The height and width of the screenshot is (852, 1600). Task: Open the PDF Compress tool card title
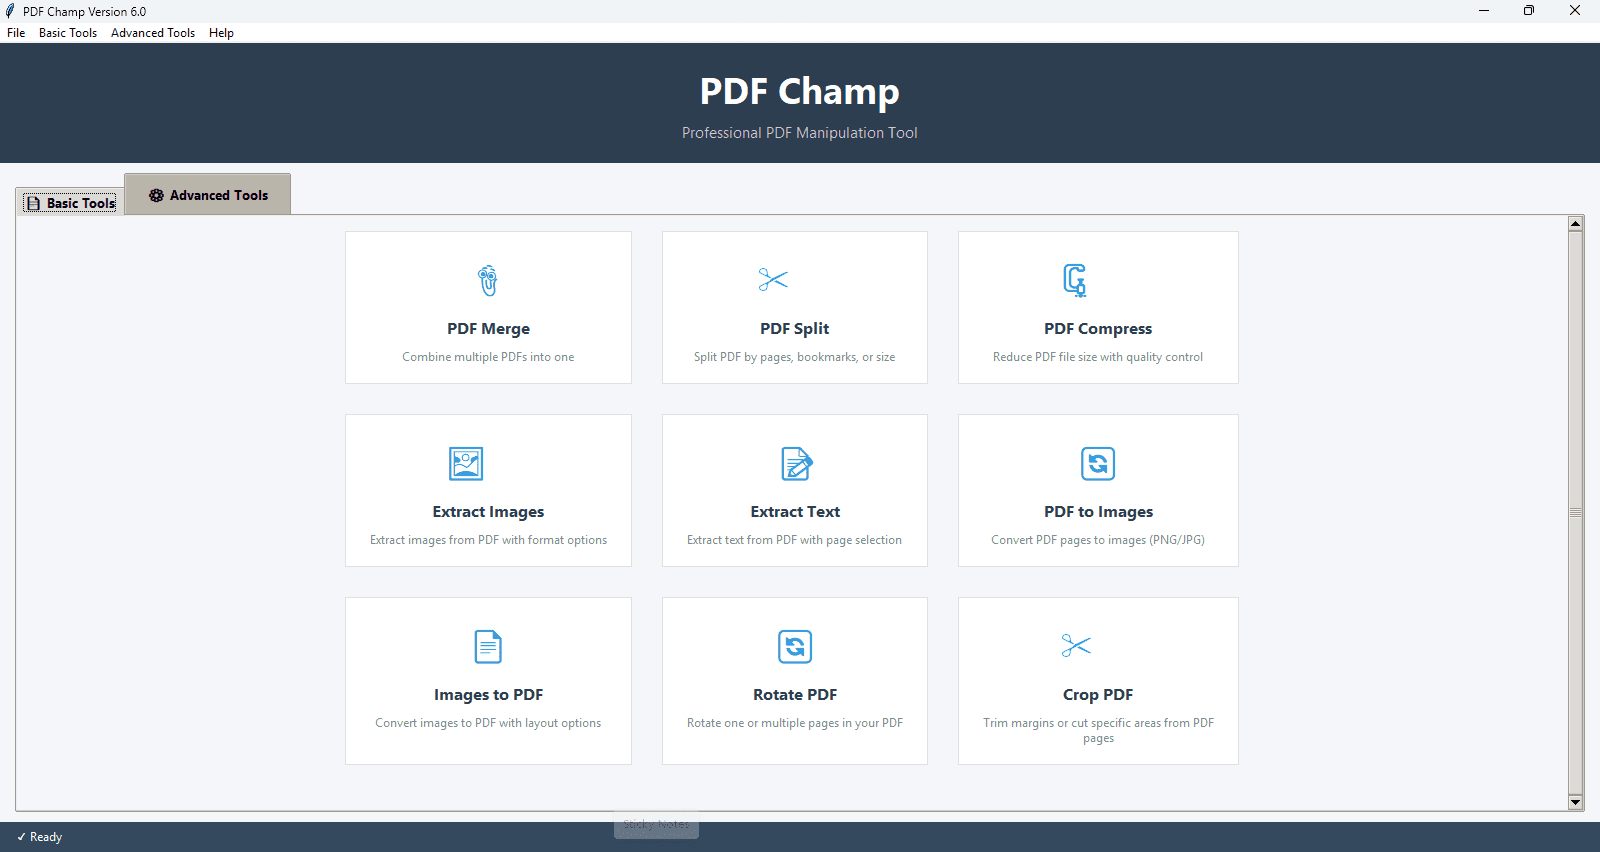coord(1098,329)
